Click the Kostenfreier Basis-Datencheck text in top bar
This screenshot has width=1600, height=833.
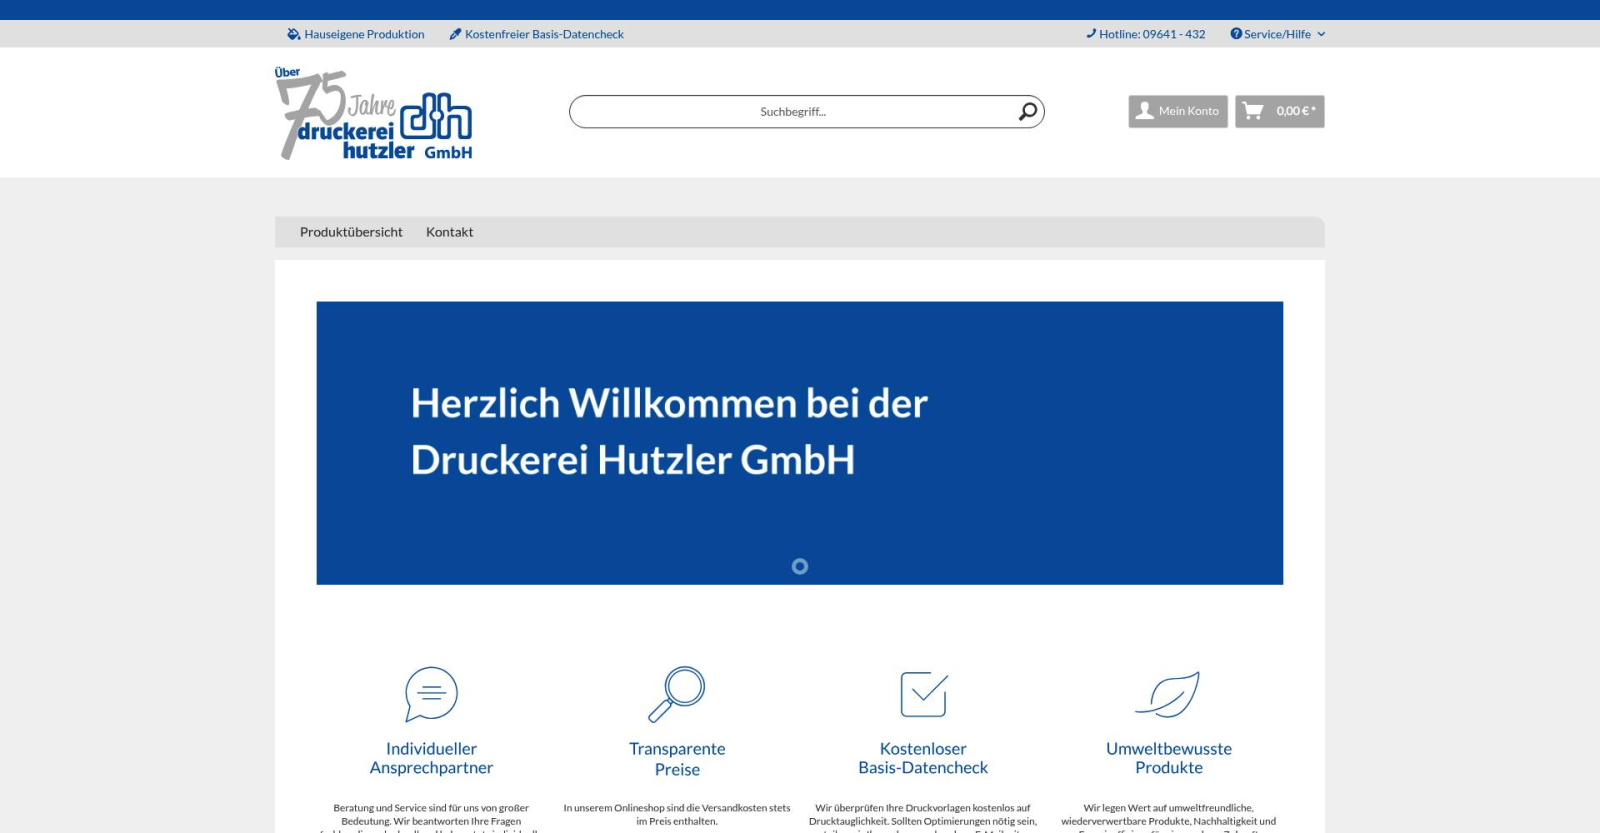(544, 34)
